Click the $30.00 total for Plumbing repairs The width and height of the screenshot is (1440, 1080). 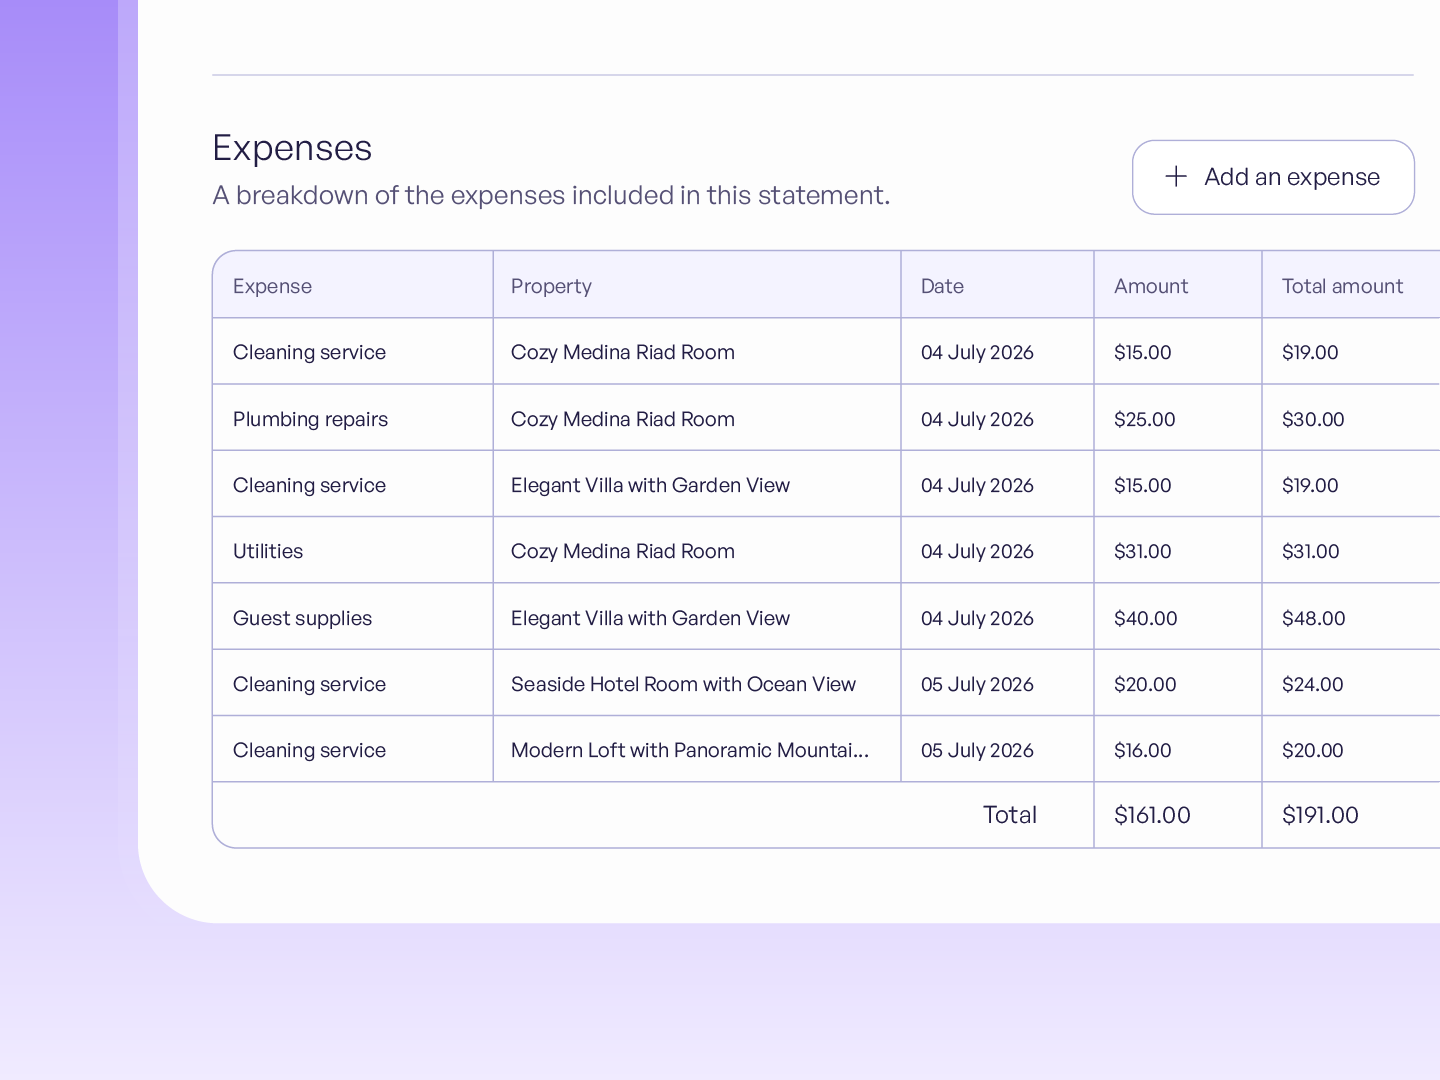(x=1313, y=419)
